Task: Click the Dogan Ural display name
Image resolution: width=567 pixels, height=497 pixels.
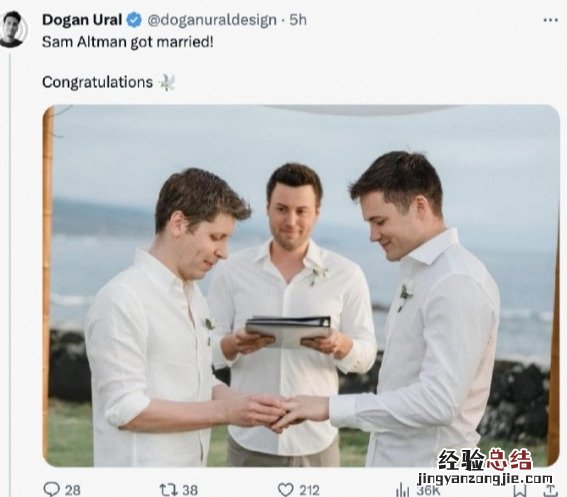Action: click(82, 20)
